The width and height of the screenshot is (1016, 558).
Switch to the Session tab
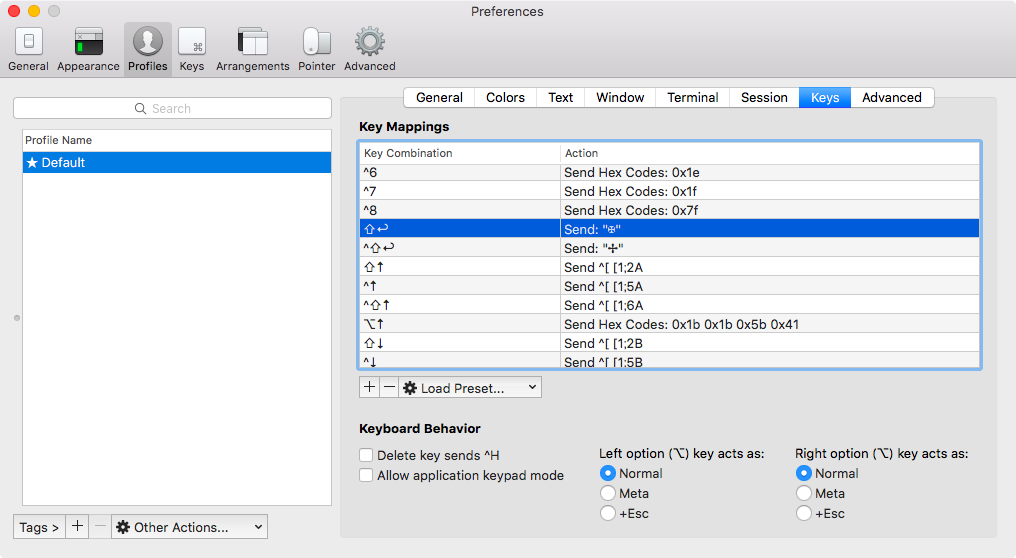(765, 97)
